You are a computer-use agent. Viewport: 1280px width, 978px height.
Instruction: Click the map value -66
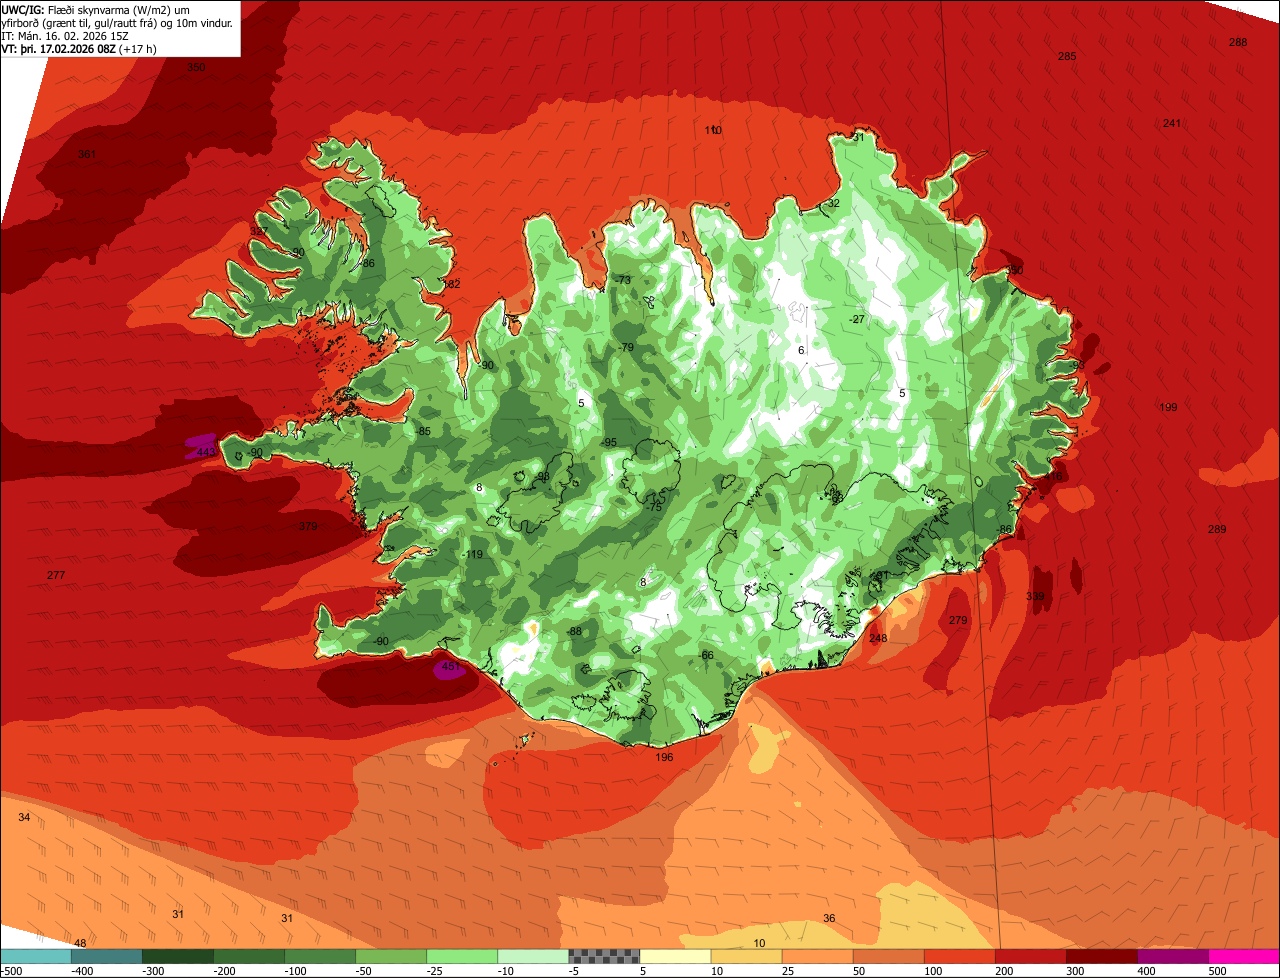pos(706,655)
